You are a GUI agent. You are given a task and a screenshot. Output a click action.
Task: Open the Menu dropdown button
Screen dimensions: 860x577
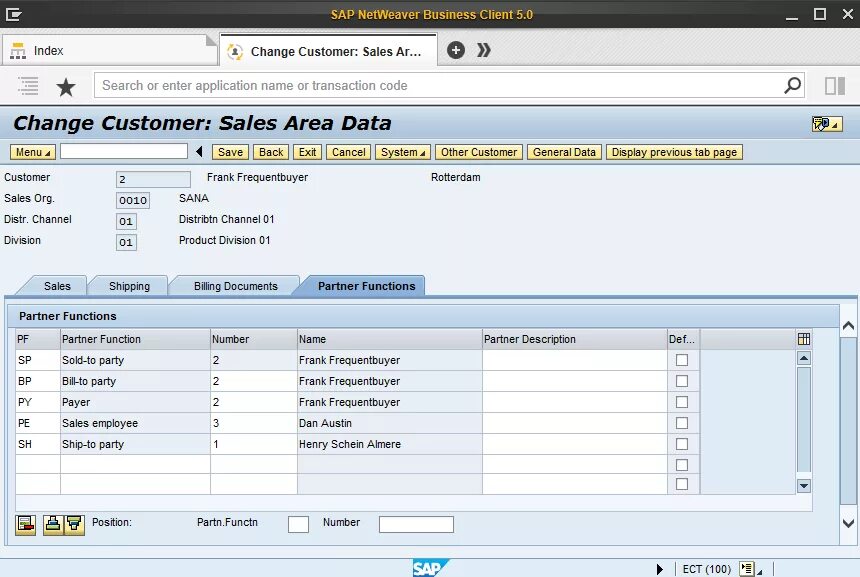(x=32, y=152)
